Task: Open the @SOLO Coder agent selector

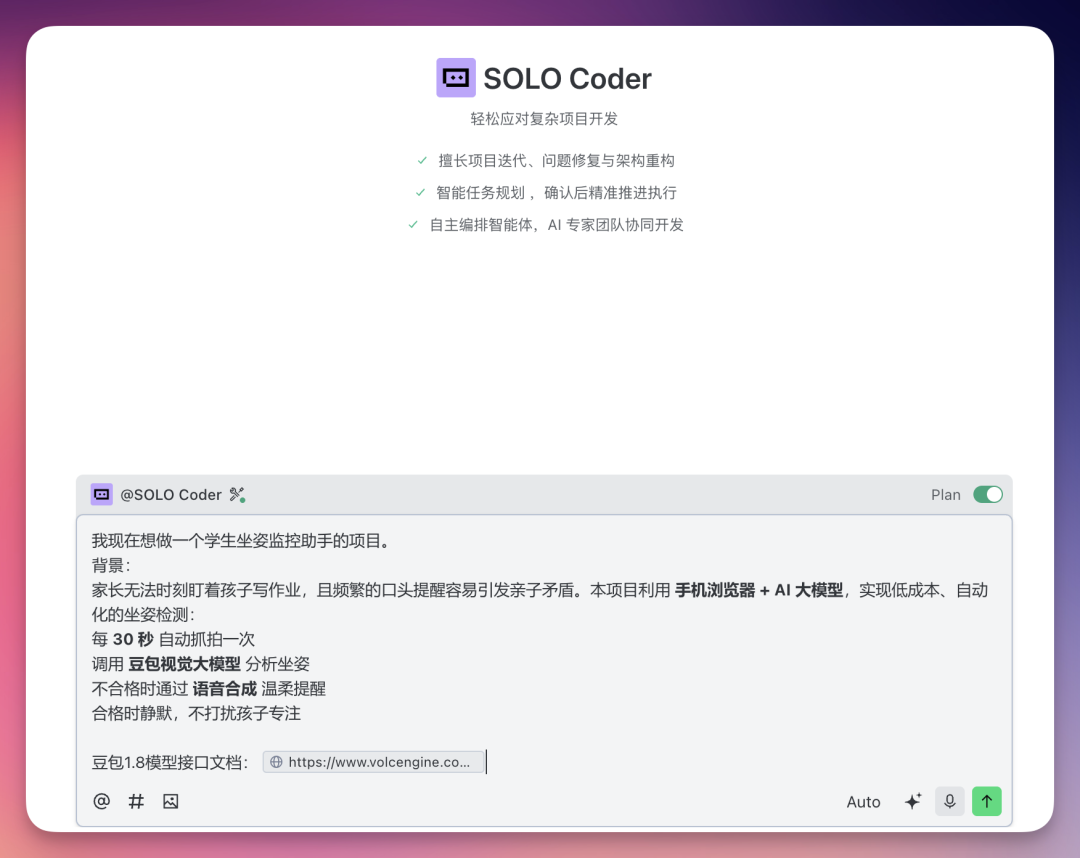Action: [171, 494]
